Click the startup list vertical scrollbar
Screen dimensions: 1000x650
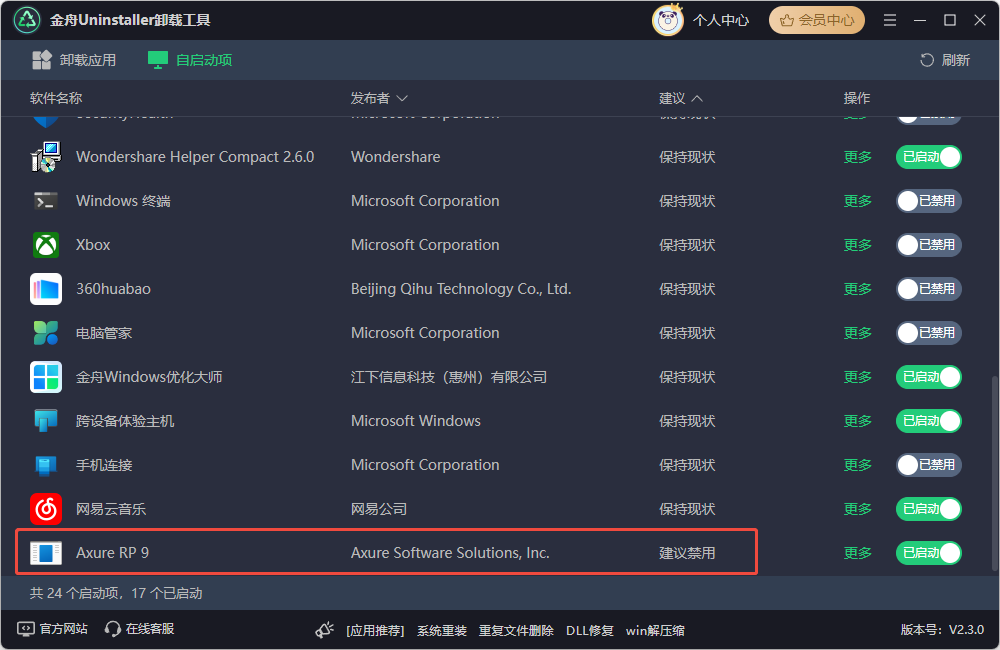[995, 472]
